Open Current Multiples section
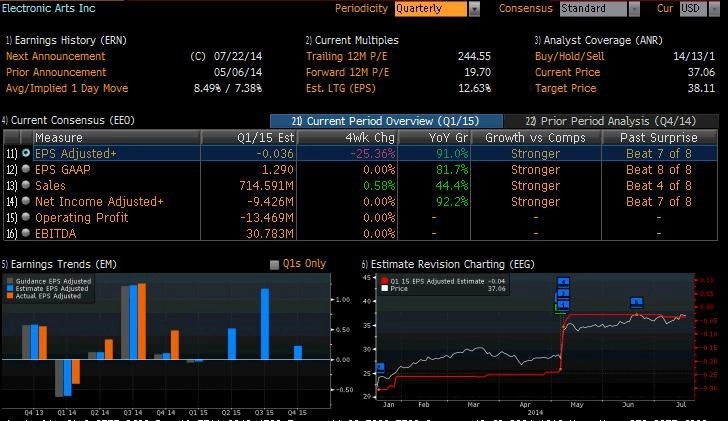This screenshot has height=421, width=728. tap(352, 40)
